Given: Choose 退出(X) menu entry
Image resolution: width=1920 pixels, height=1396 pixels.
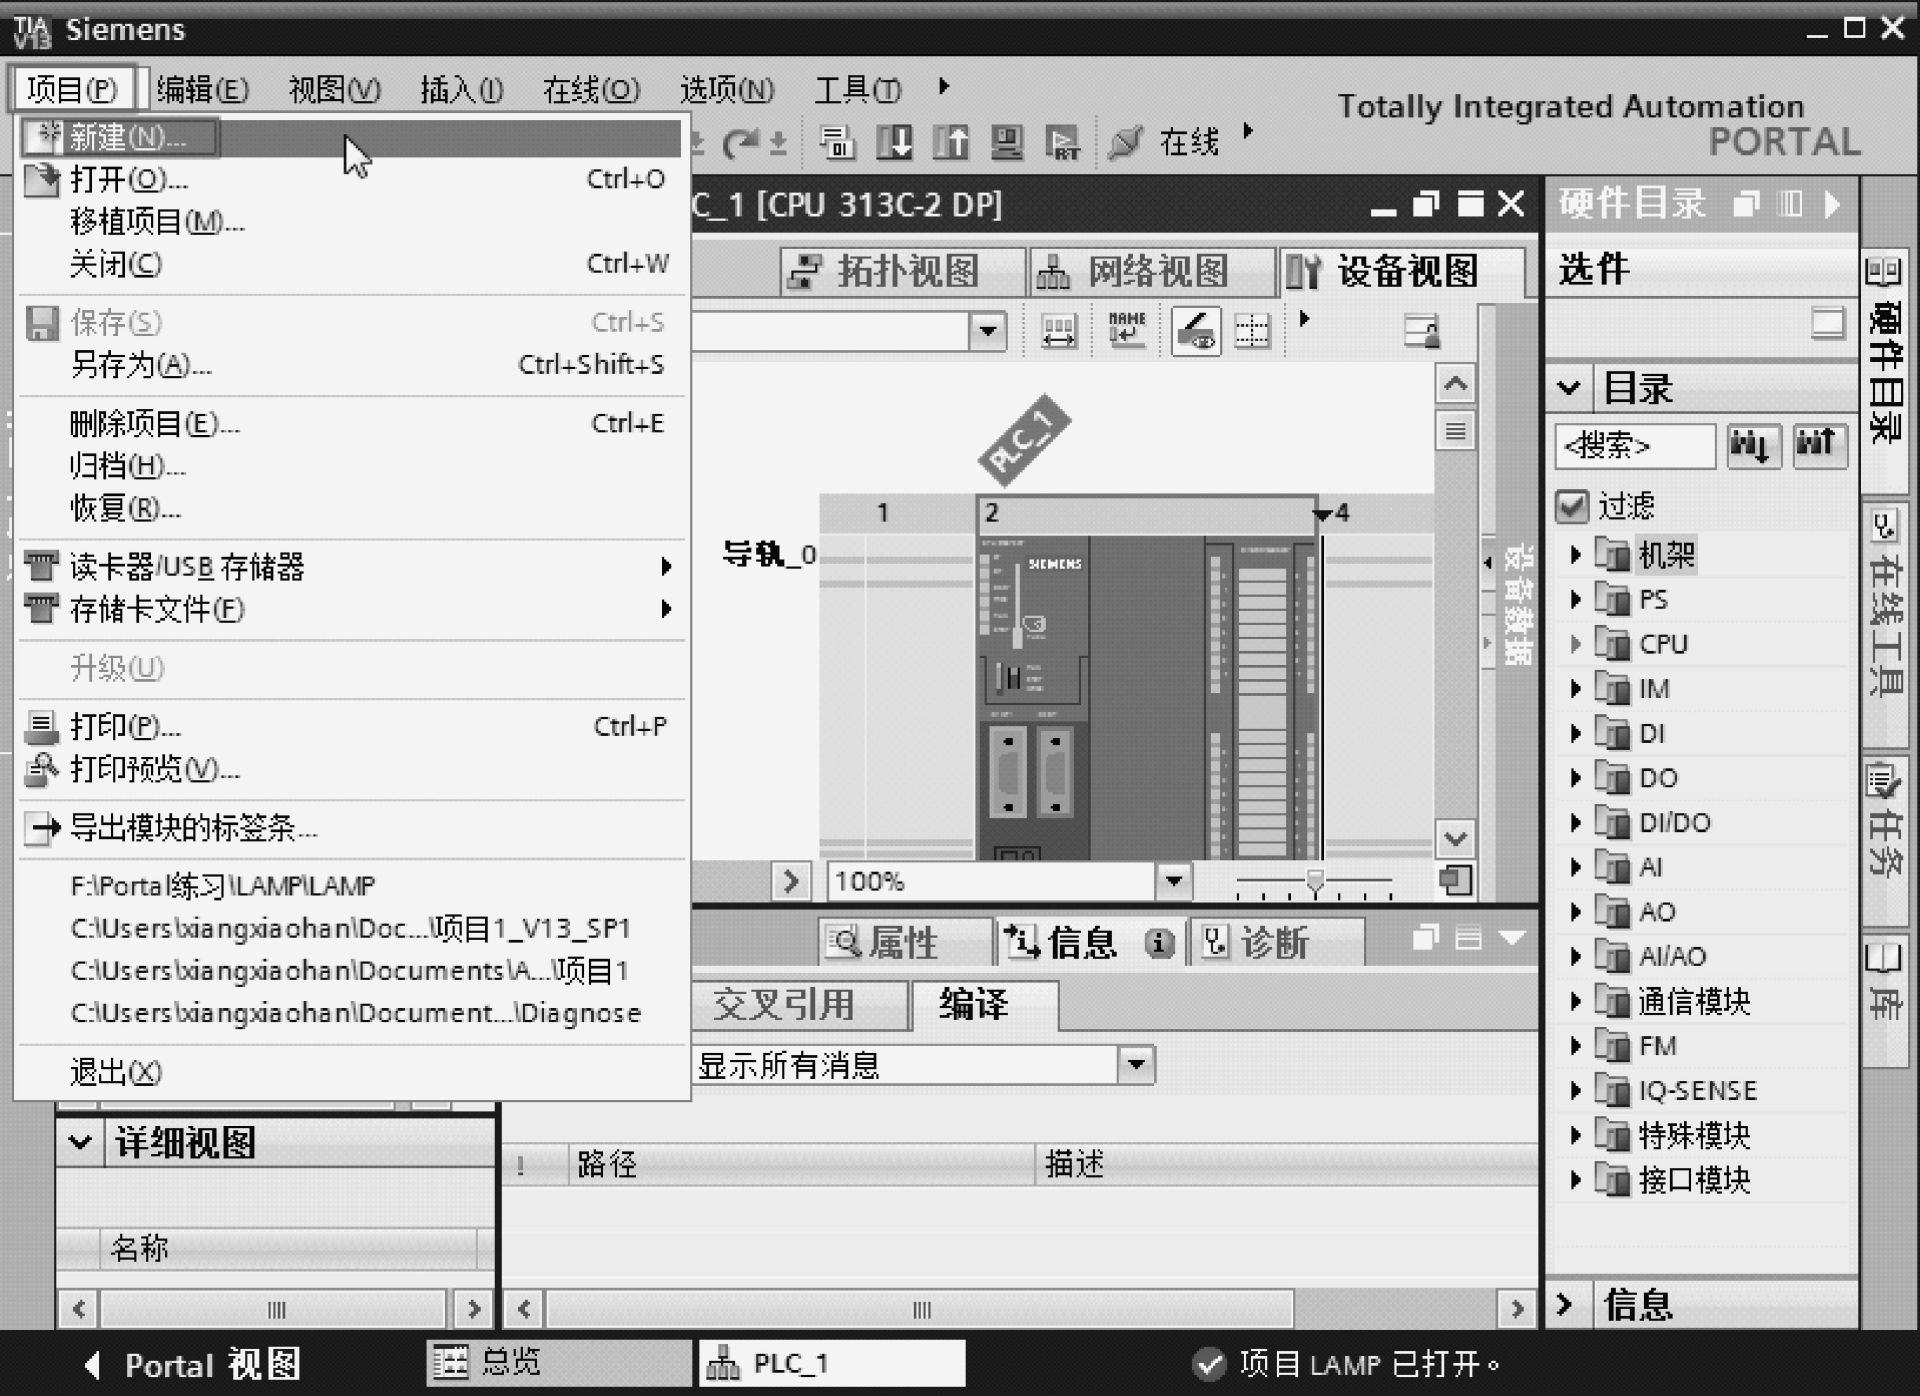Looking at the screenshot, I should point(351,1072).
